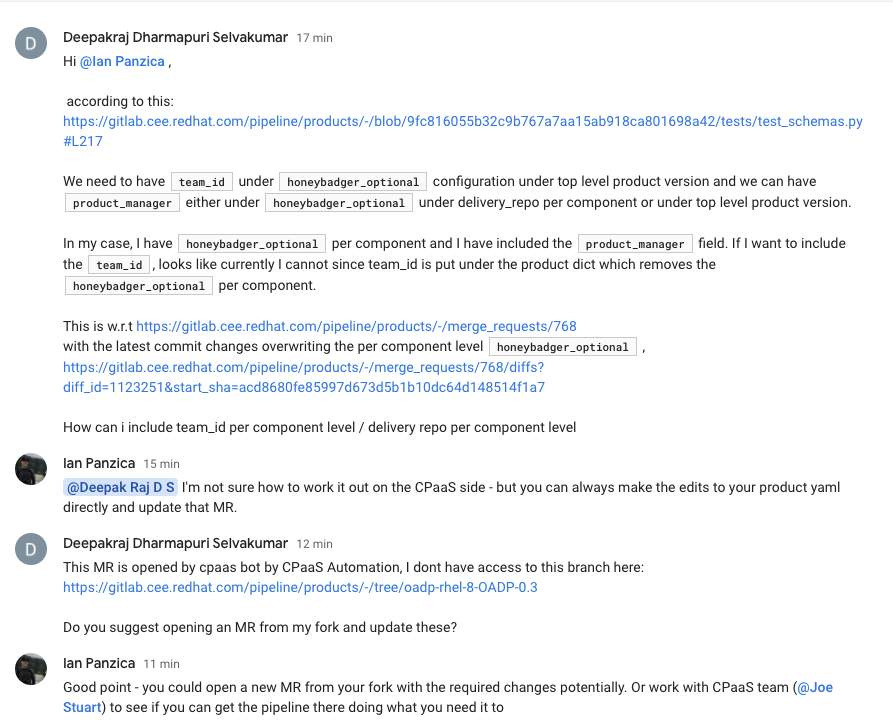Click Ian Panzica's avatar on the 15 min message
The width and height of the screenshot is (893, 723).
(x=31, y=469)
